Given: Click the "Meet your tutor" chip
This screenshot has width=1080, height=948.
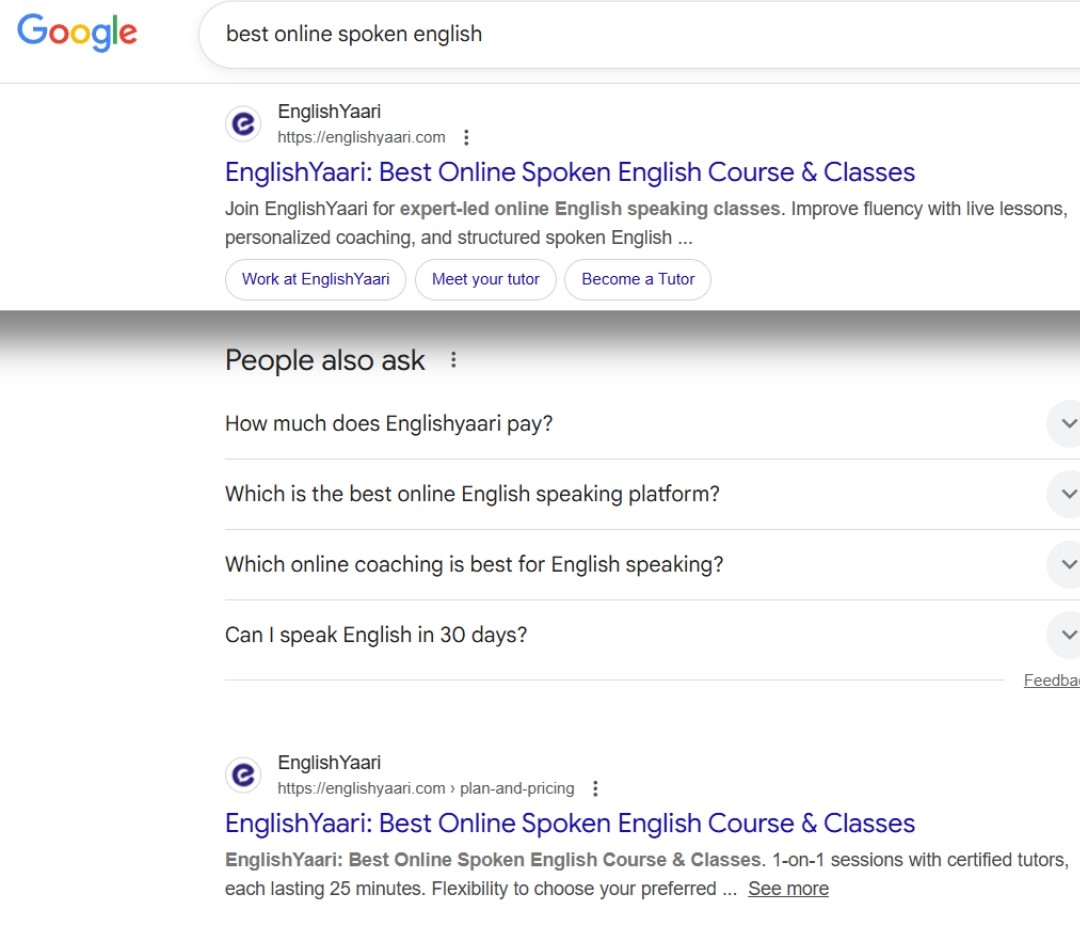Looking at the screenshot, I should (485, 280).
